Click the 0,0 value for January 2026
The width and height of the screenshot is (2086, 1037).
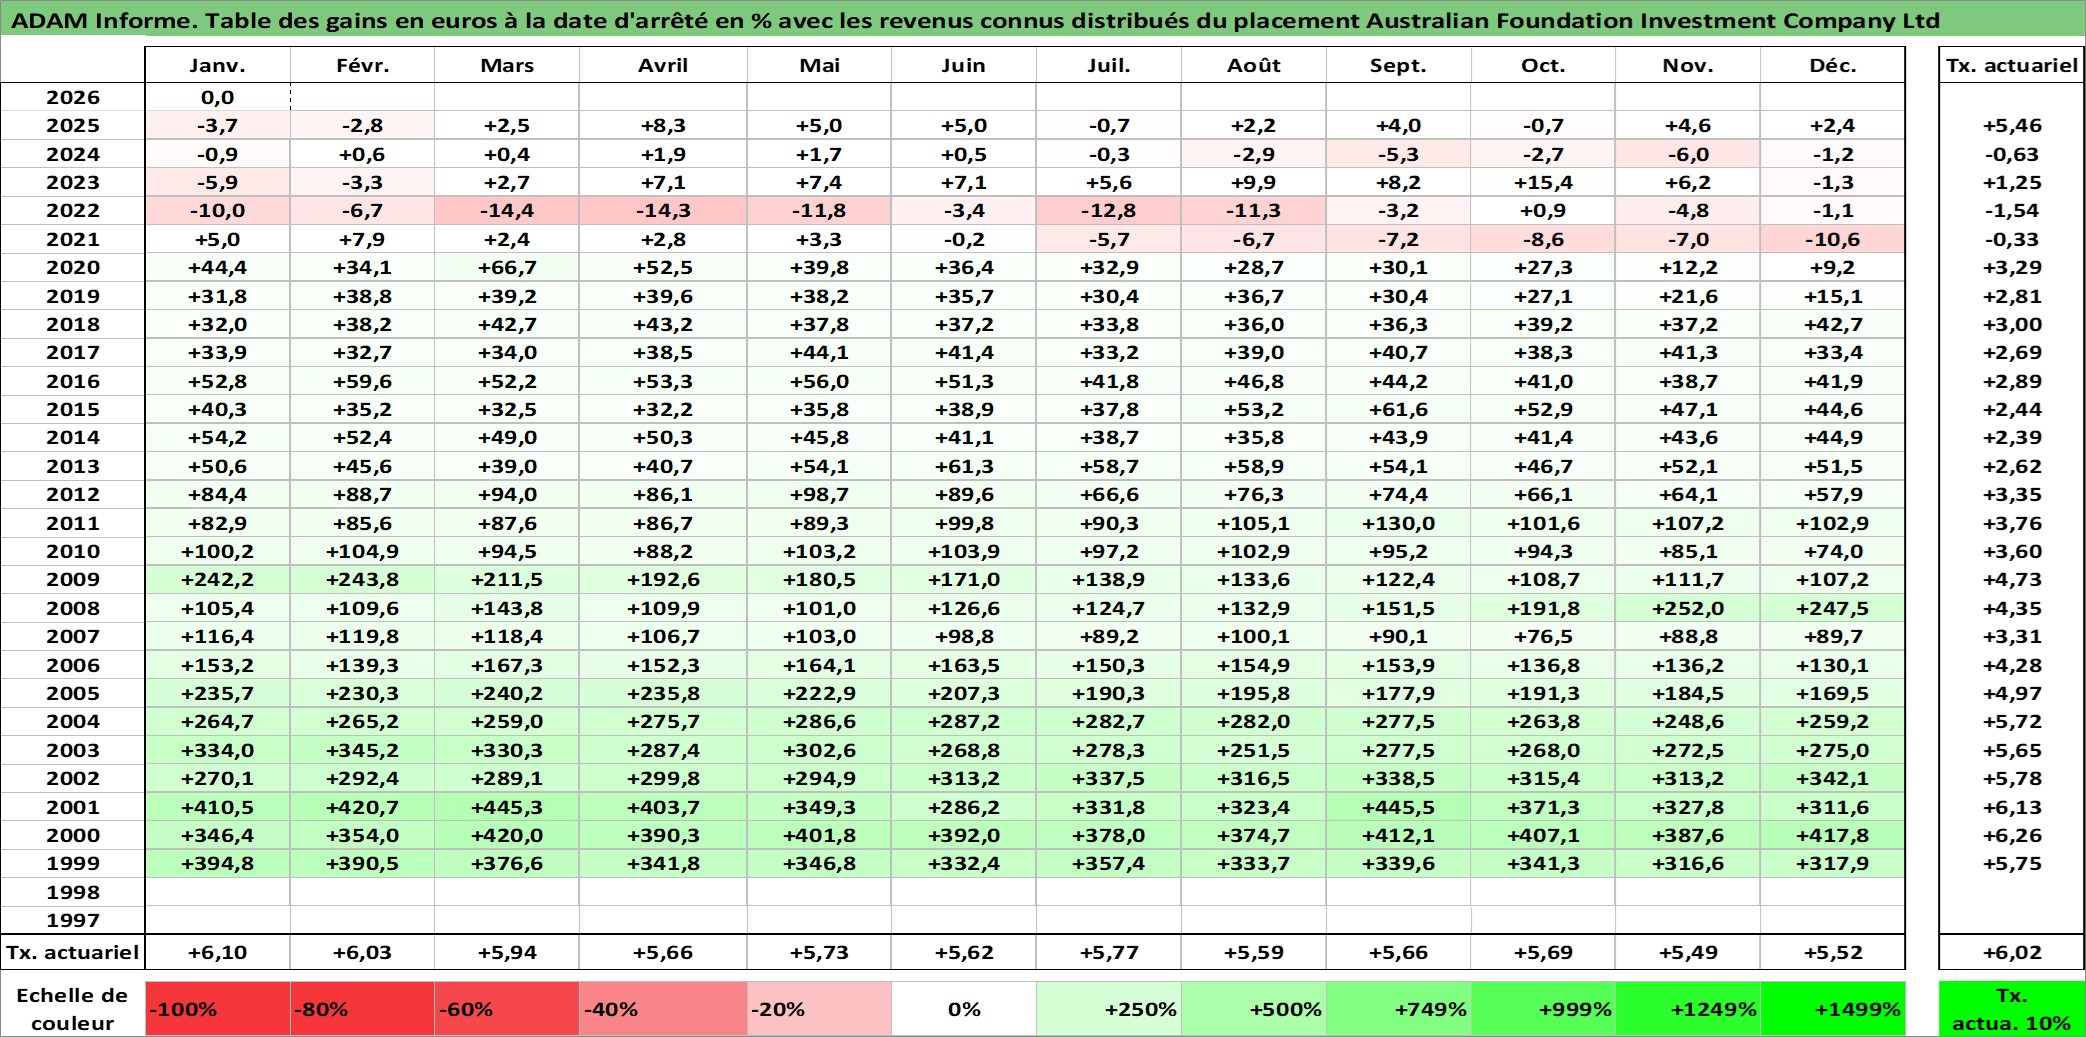217,97
